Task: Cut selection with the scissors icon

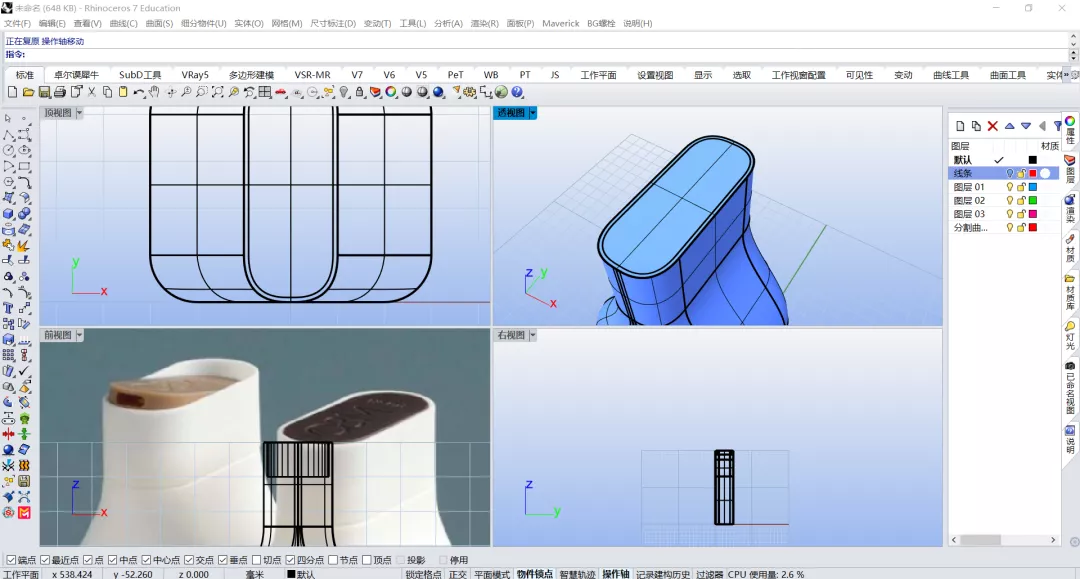Action: click(92, 92)
